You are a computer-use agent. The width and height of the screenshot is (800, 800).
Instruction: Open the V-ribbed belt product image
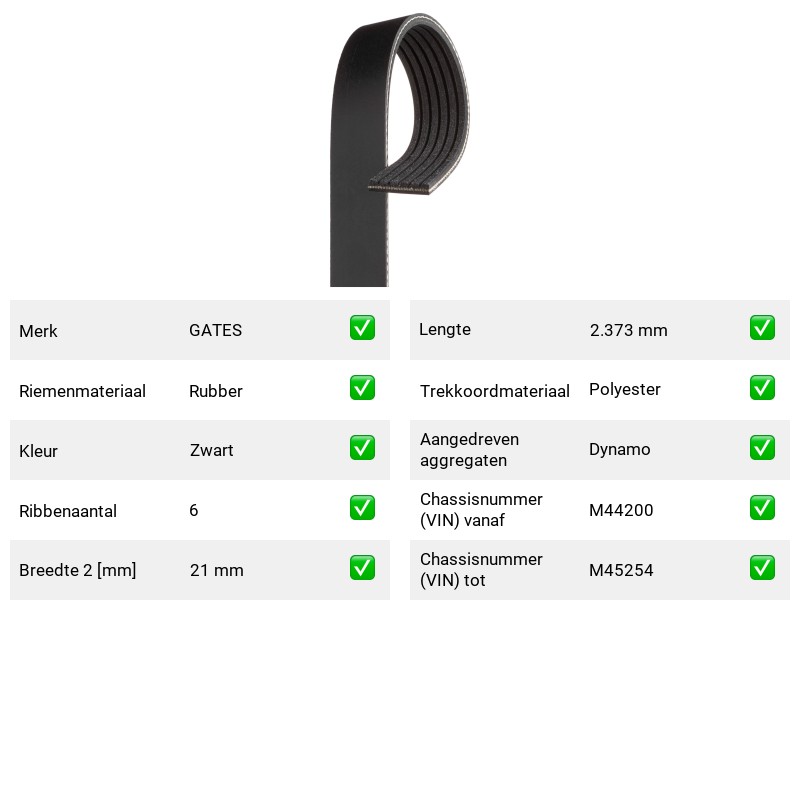[399, 149]
